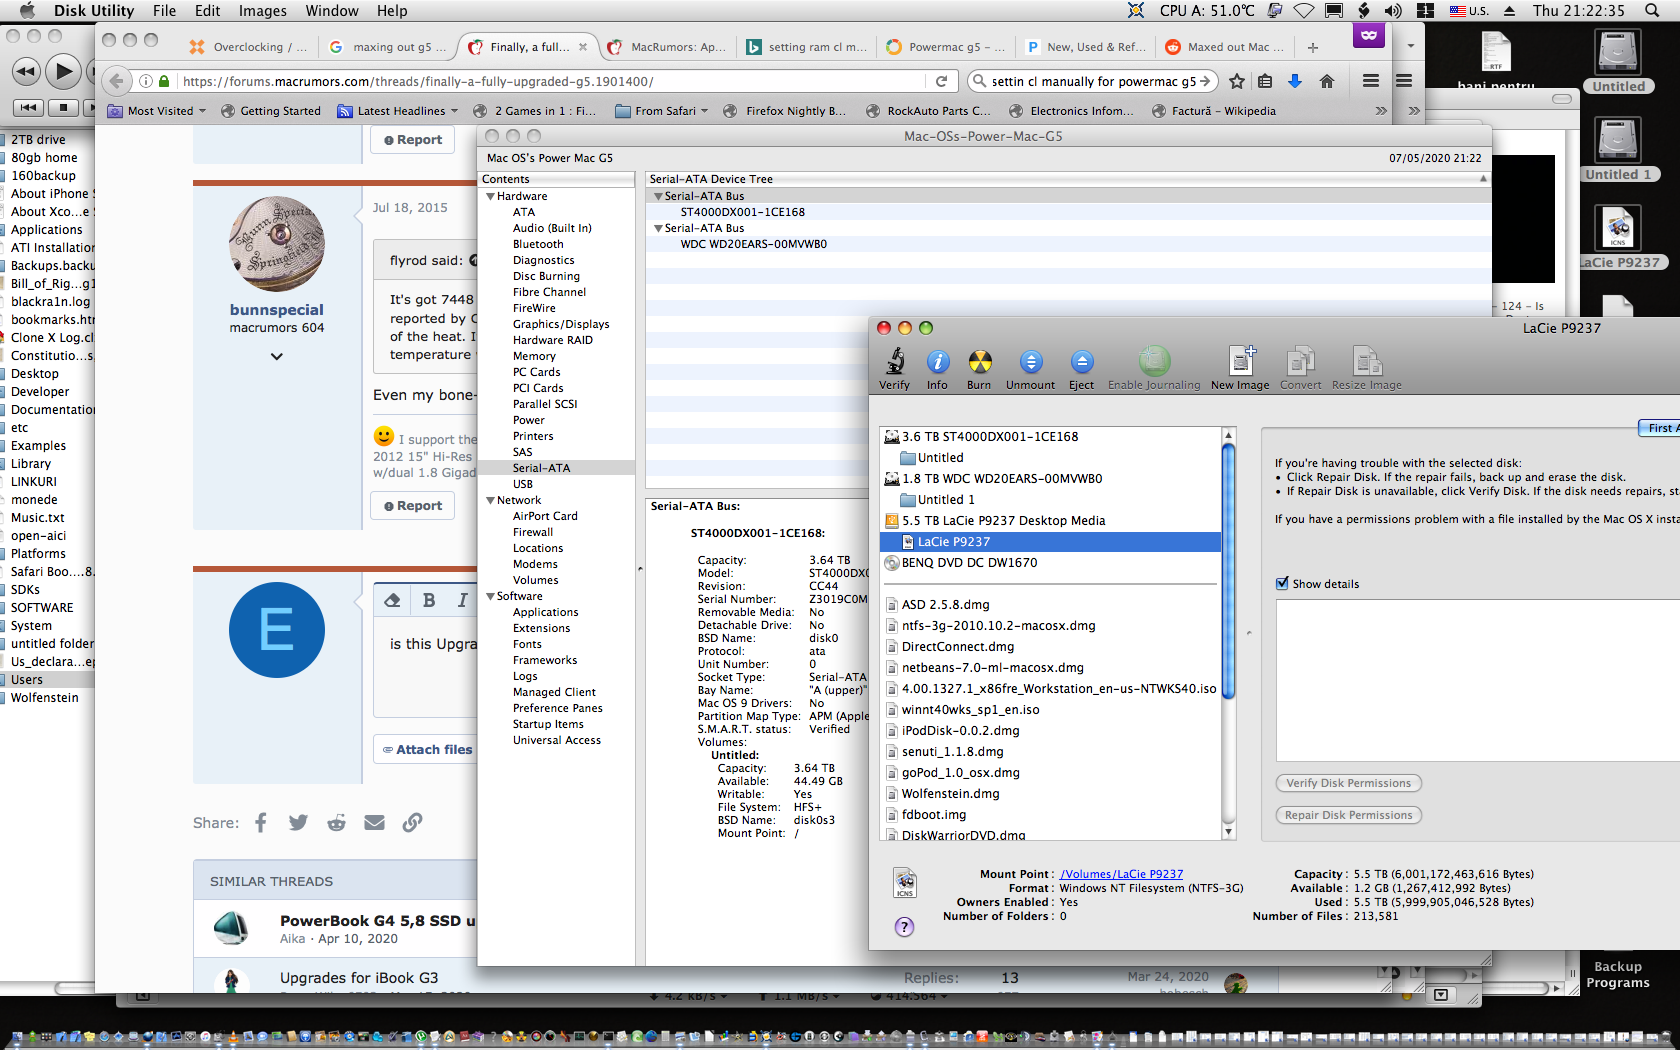Select Wolfenstein.dmg in disk image list
Screen dimensions: 1680x1050
click(x=950, y=794)
